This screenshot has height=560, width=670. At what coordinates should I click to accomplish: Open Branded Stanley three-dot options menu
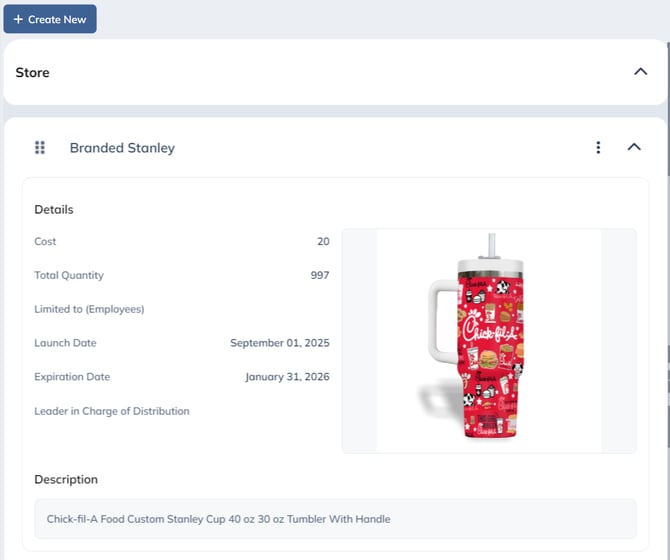pyautogui.click(x=598, y=148)
